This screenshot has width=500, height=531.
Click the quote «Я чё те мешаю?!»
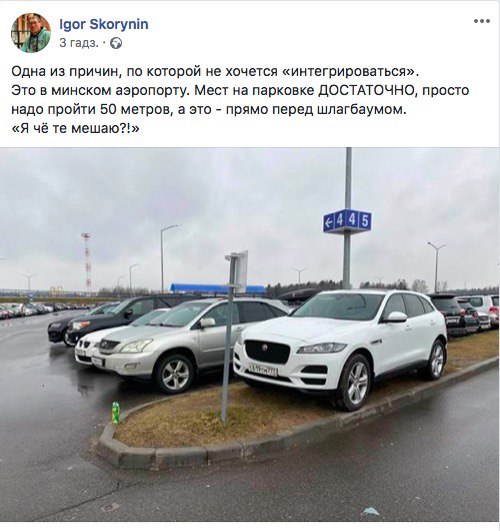coord(75,128)
